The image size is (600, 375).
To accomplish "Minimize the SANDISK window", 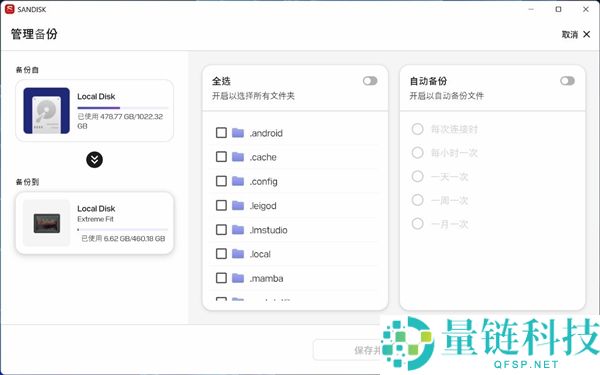I will [x=531, y=9].
